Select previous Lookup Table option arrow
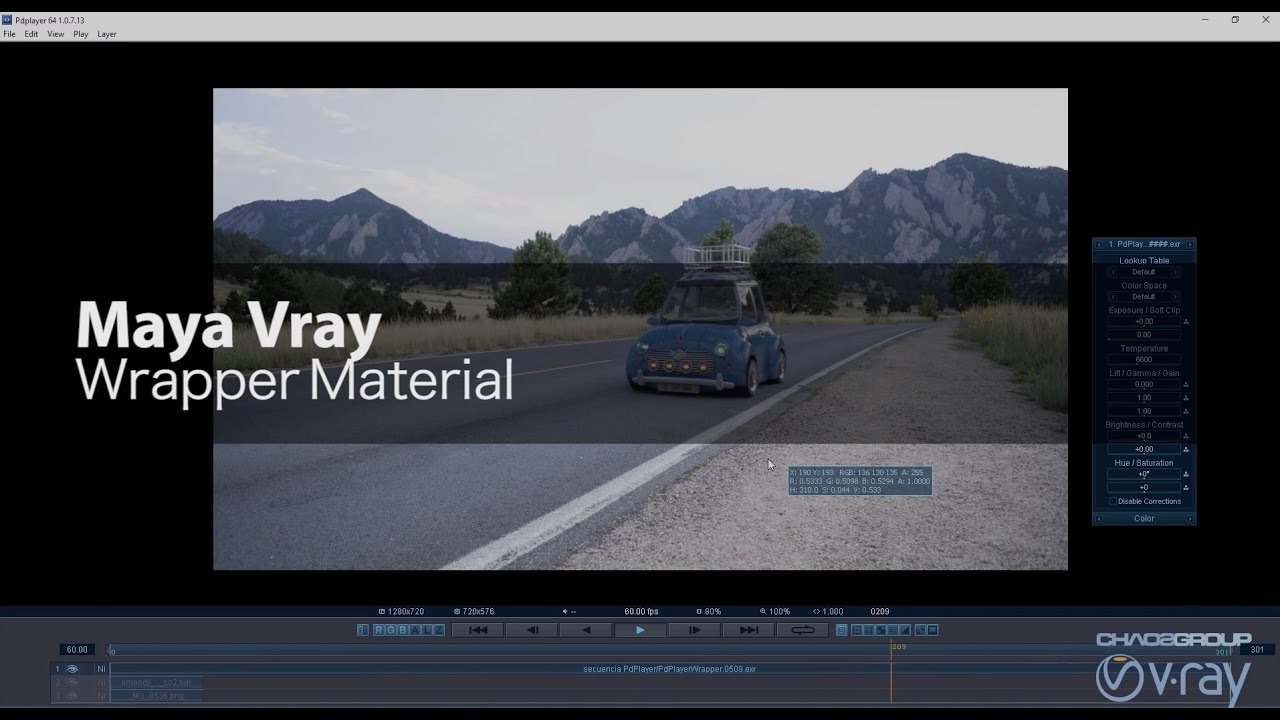Viewport: 1280px width, 720px height. 1113,272
